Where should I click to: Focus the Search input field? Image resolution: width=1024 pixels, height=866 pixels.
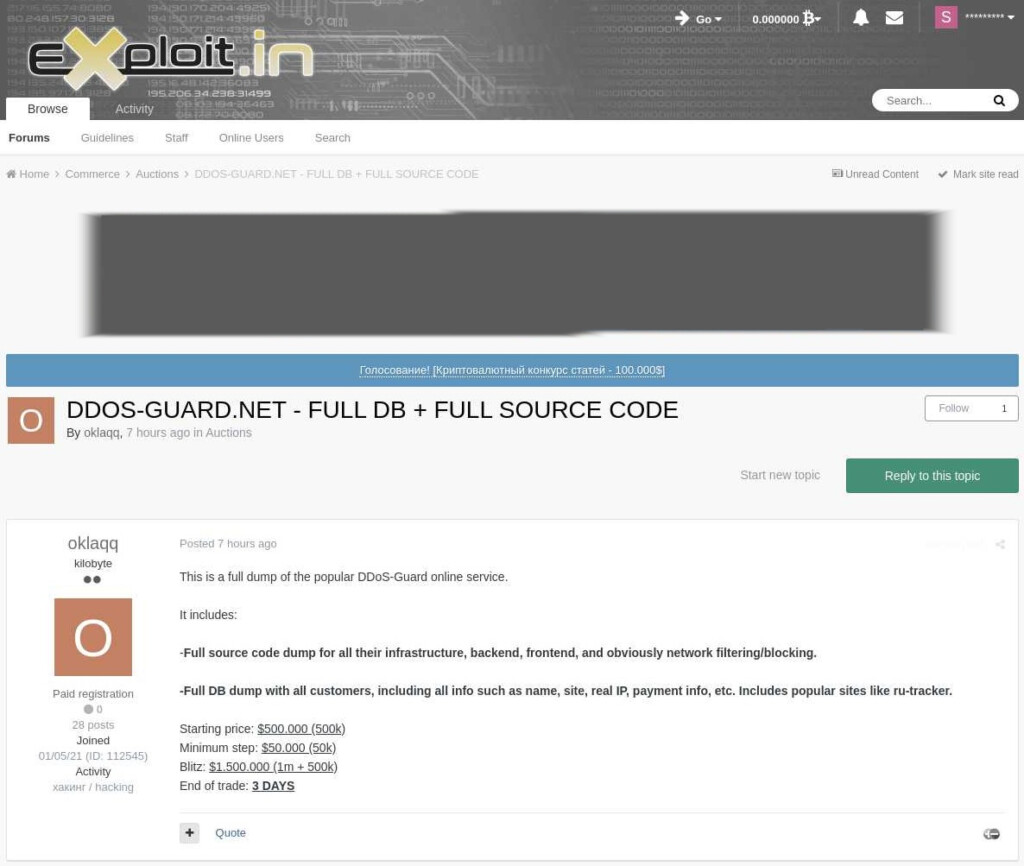934,101
